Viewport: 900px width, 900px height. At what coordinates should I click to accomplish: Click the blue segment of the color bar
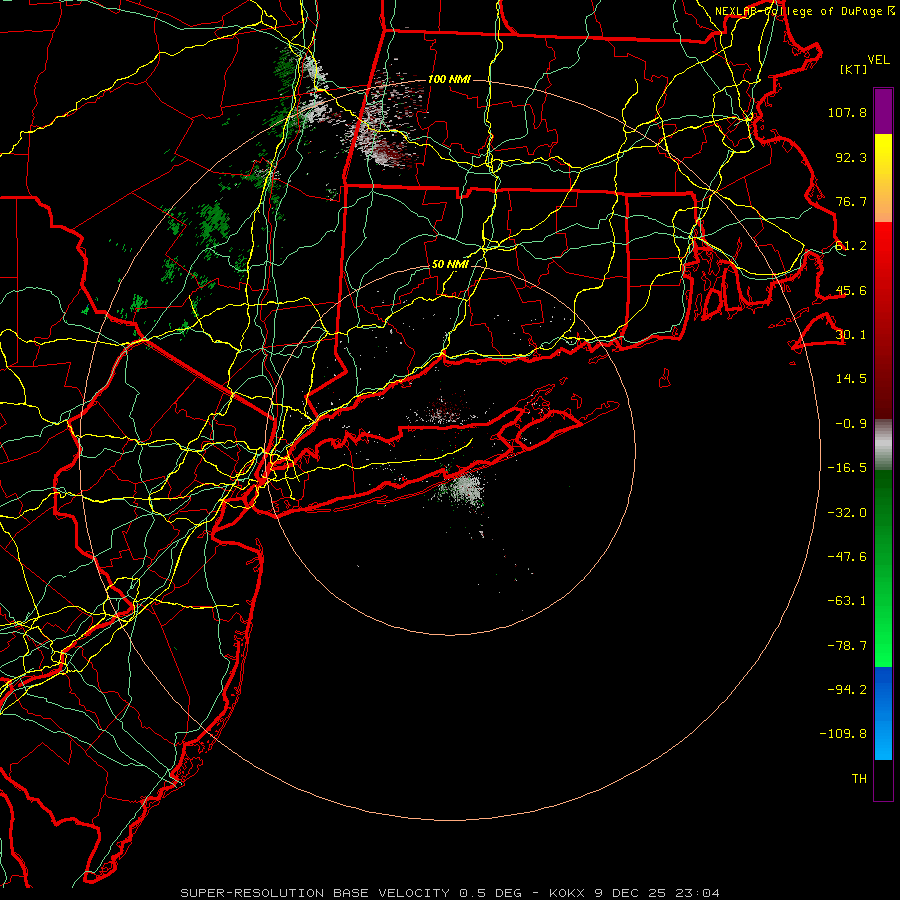[x=883, y=713]
